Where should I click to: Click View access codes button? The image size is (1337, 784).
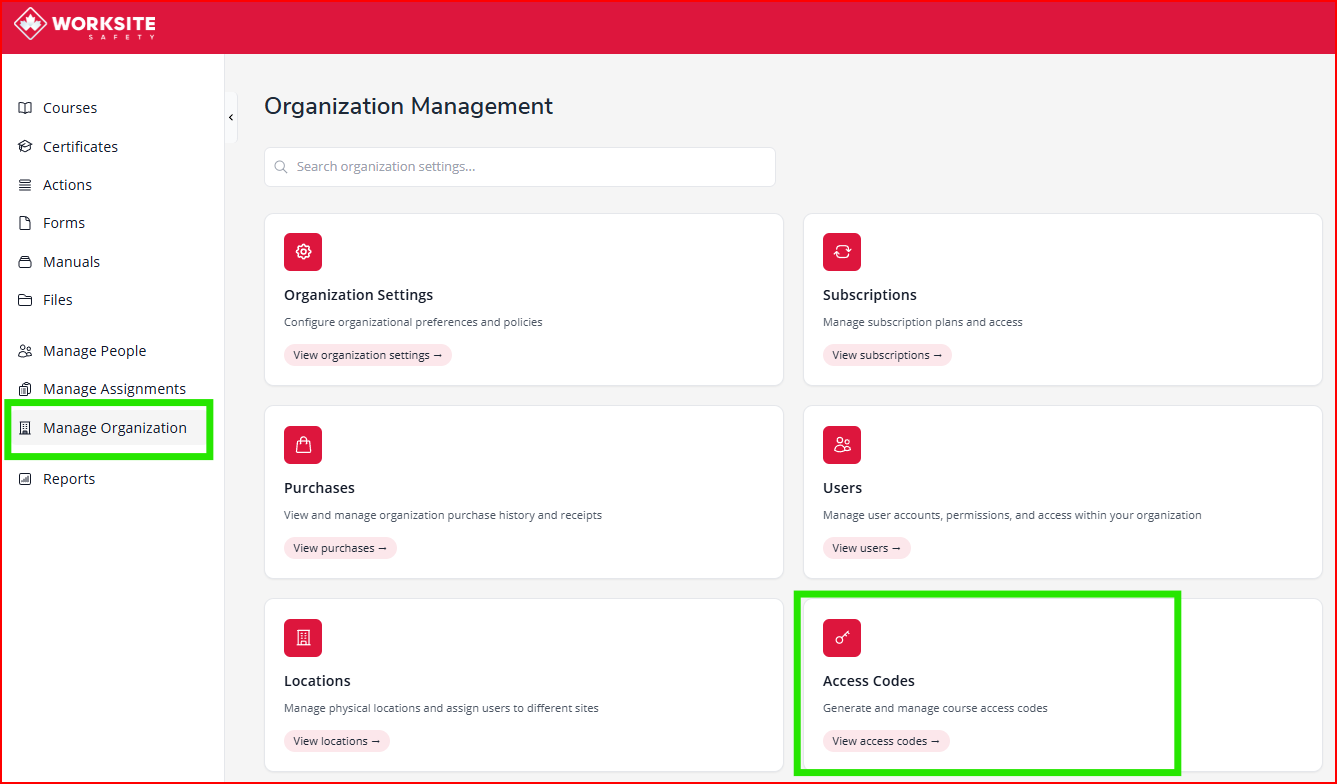886,741
